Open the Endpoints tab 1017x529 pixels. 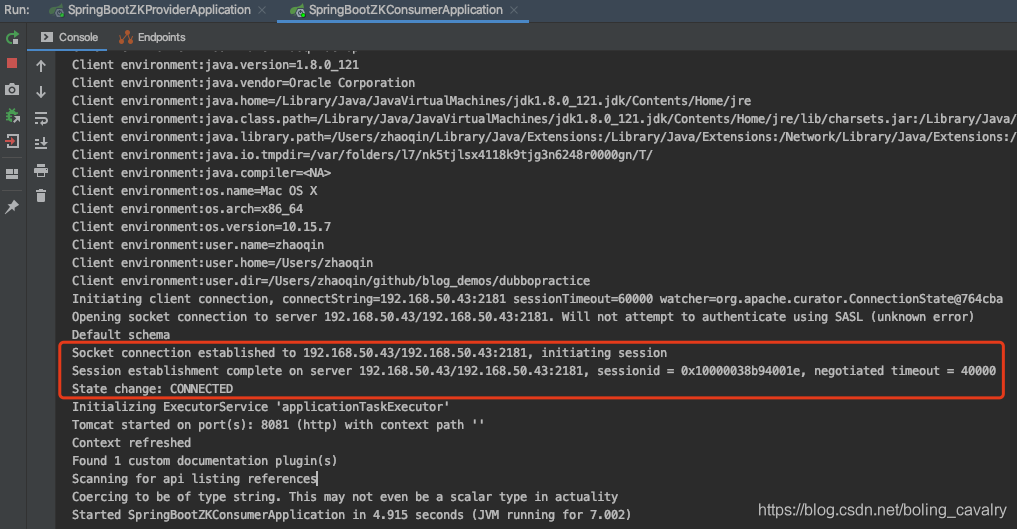(152, 37)
